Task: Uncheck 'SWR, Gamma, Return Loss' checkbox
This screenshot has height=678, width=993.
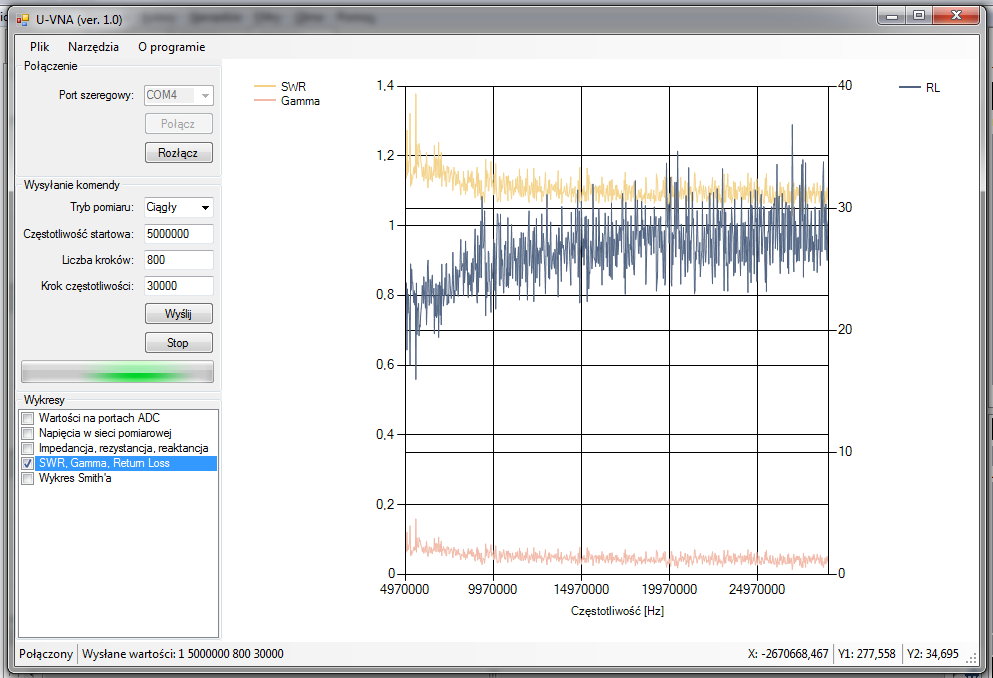Action: 28,464
